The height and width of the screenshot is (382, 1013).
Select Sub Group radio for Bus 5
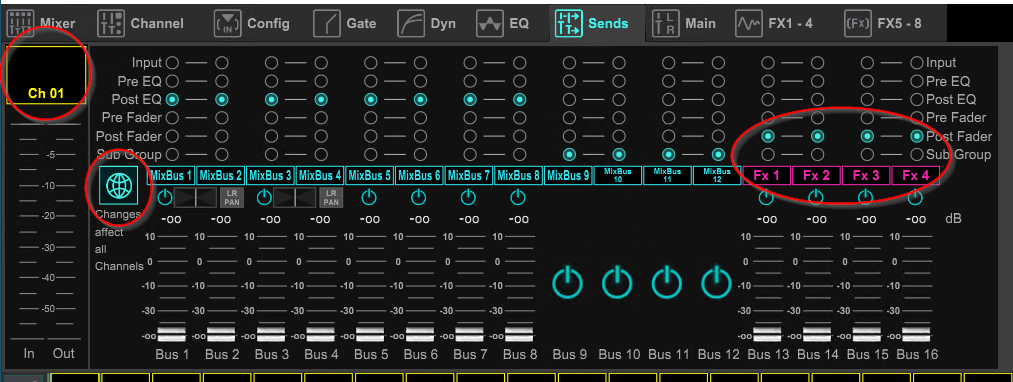pos(371,154)
